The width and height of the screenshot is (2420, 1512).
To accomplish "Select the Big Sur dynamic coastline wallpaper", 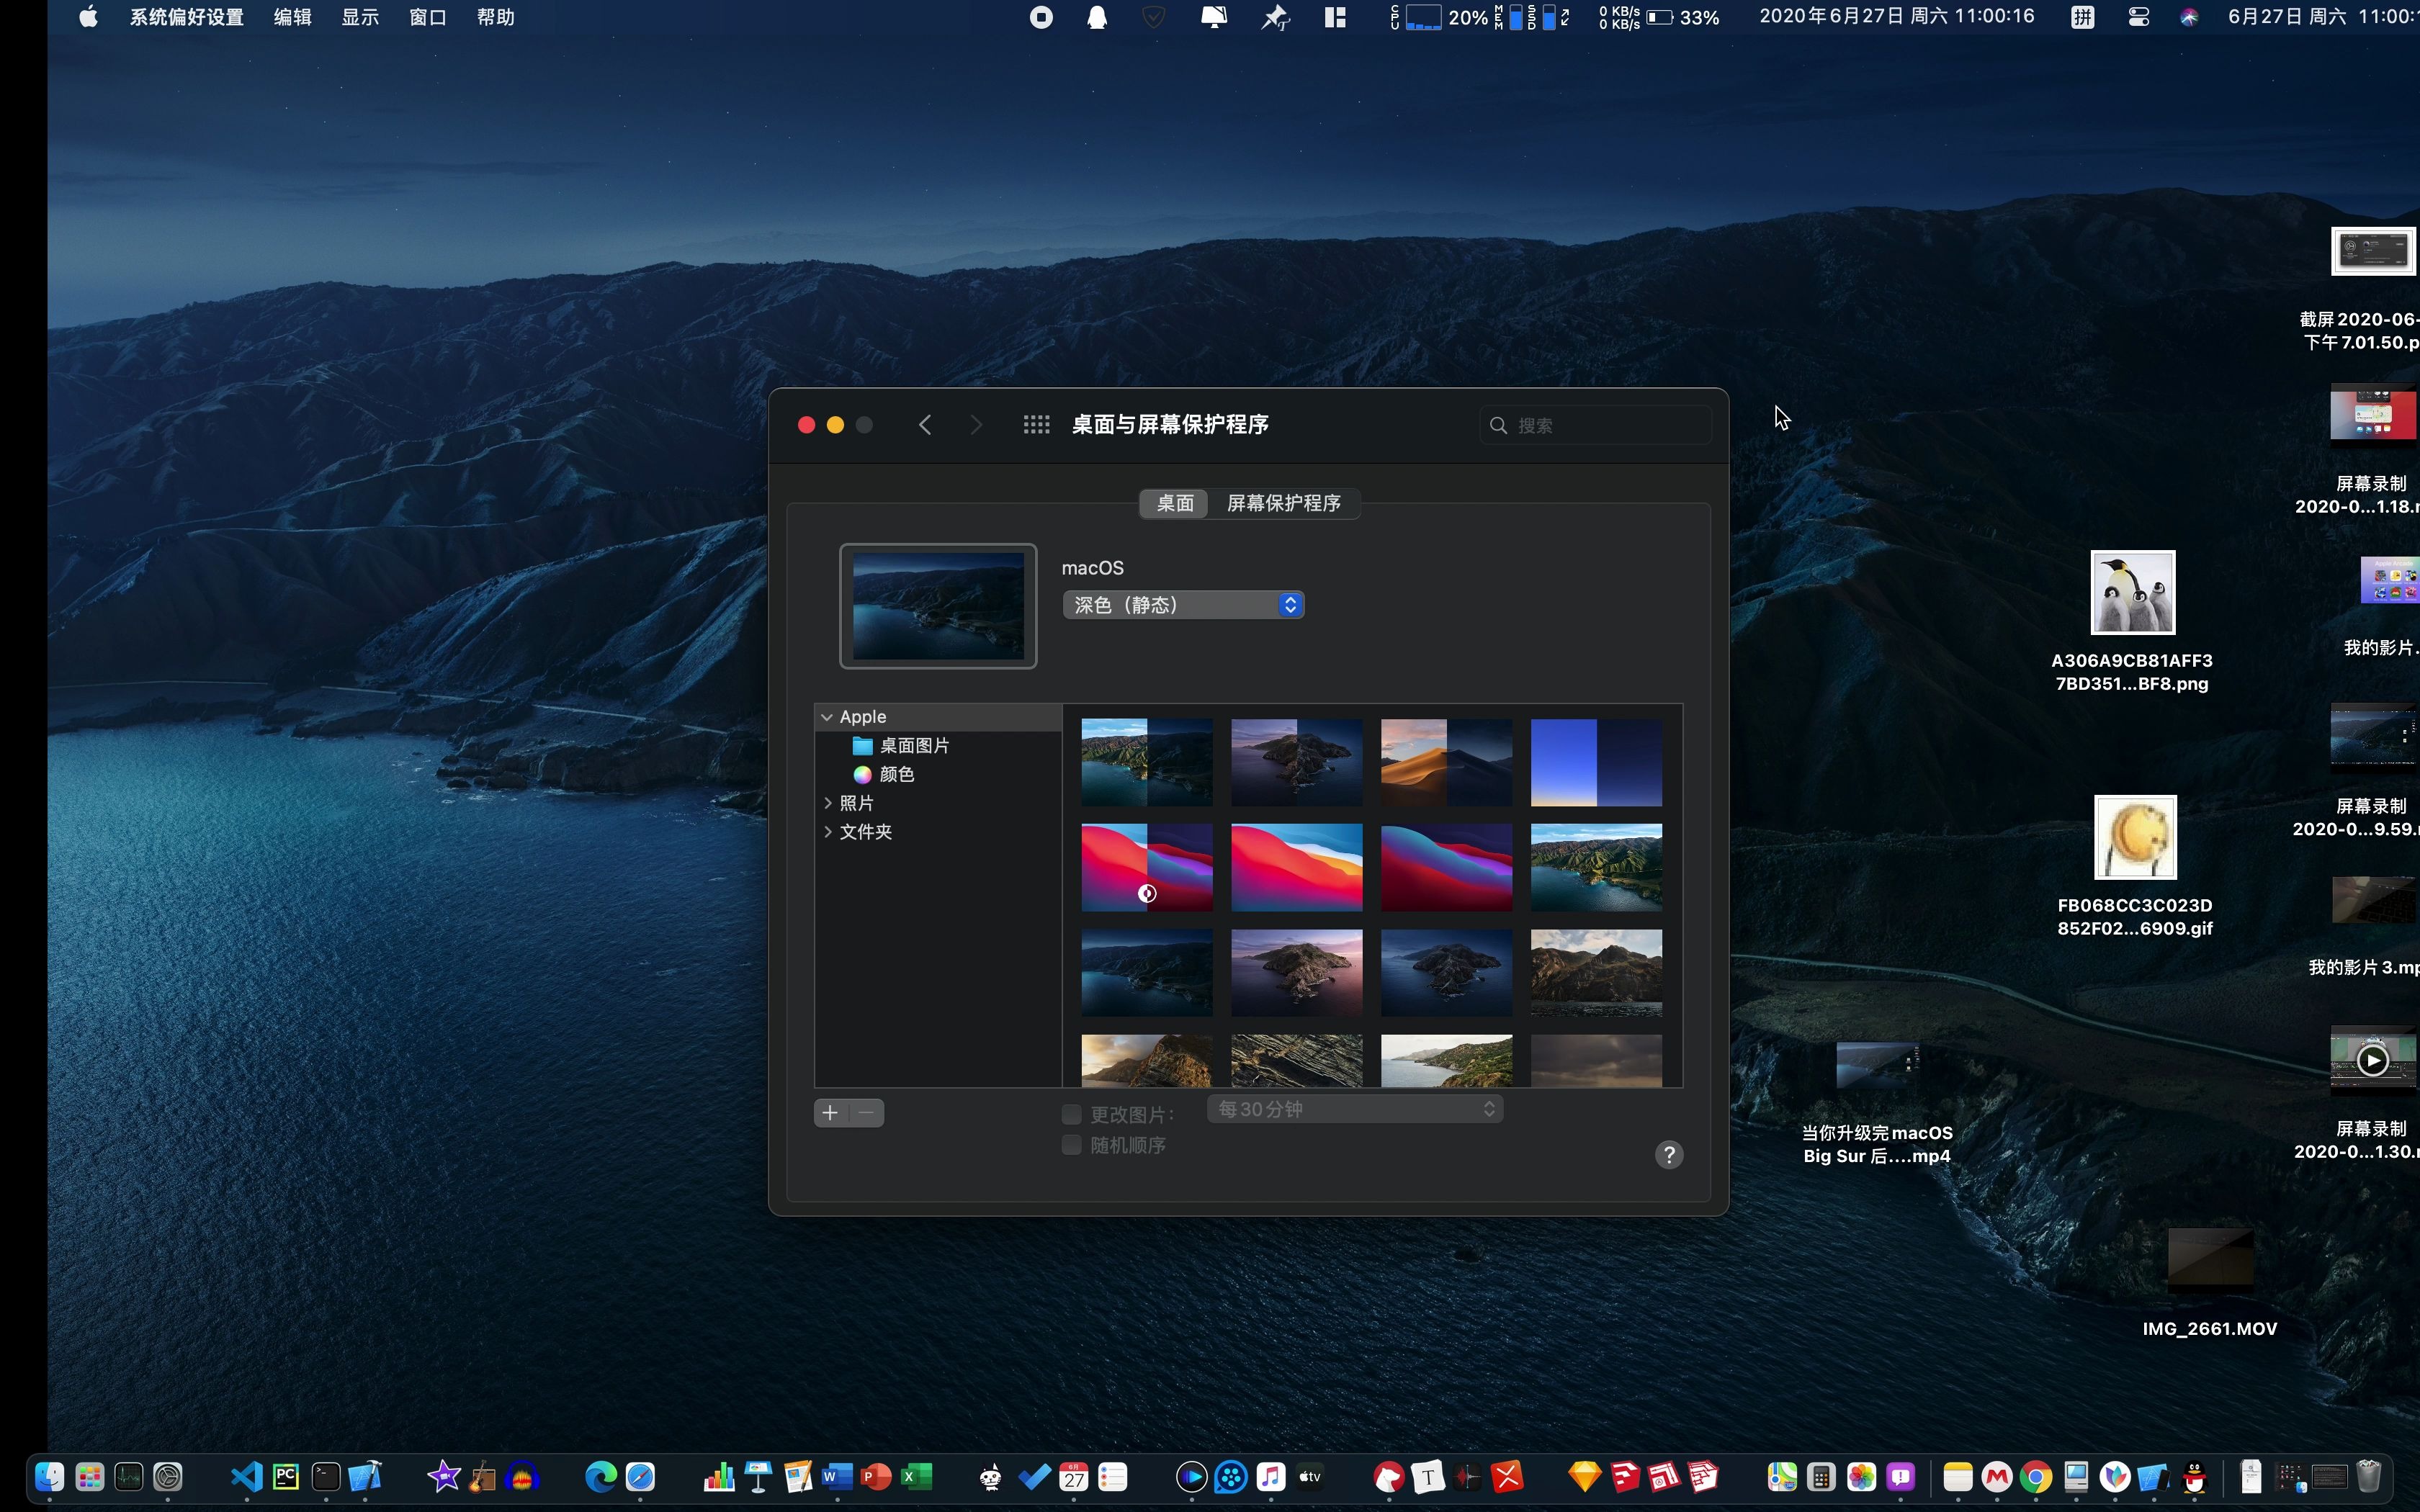I will pyautogui.click(x=1147, y=763).
